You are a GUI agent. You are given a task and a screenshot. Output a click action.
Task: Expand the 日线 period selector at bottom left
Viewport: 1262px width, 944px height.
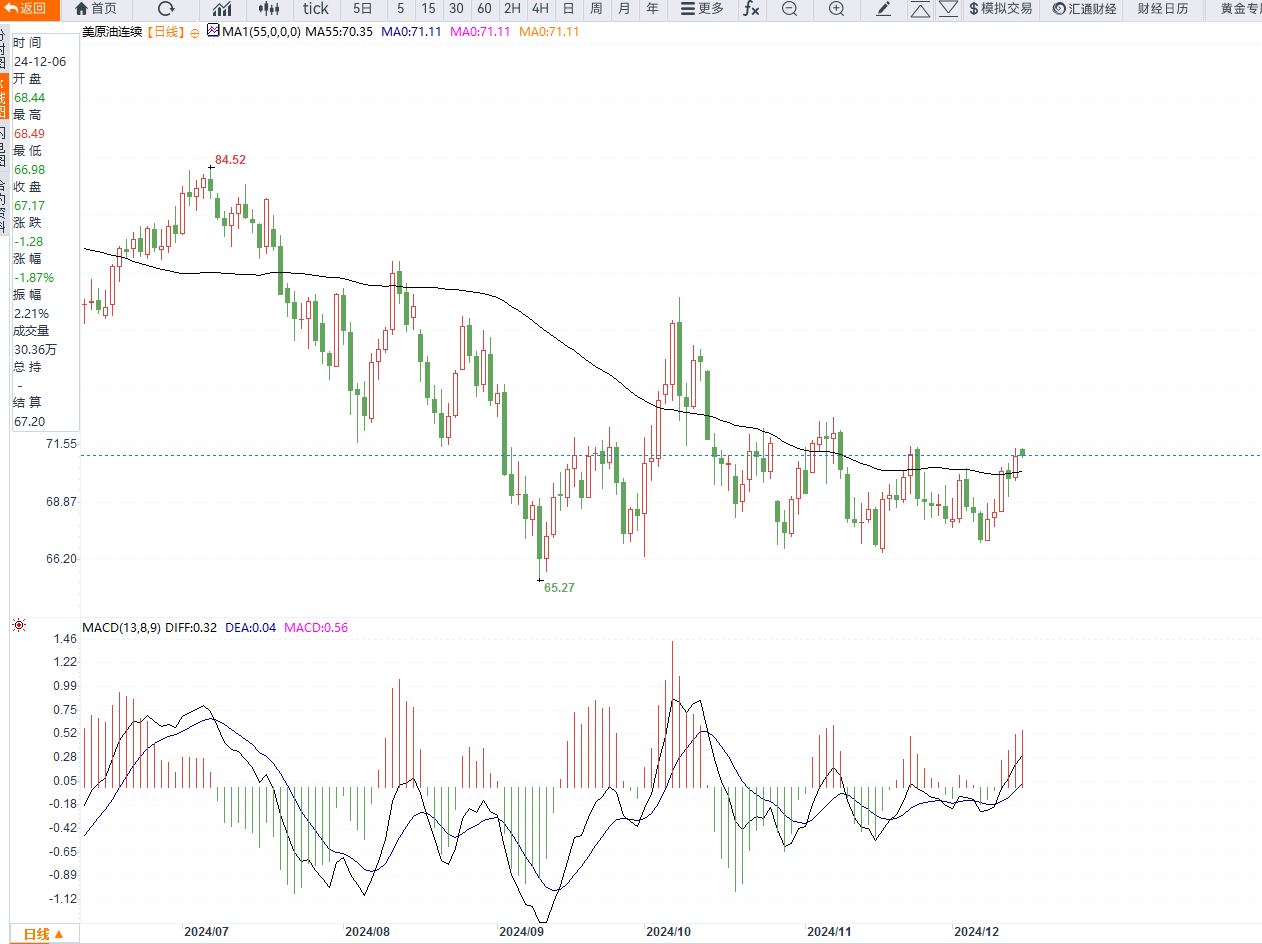point(44,934)
